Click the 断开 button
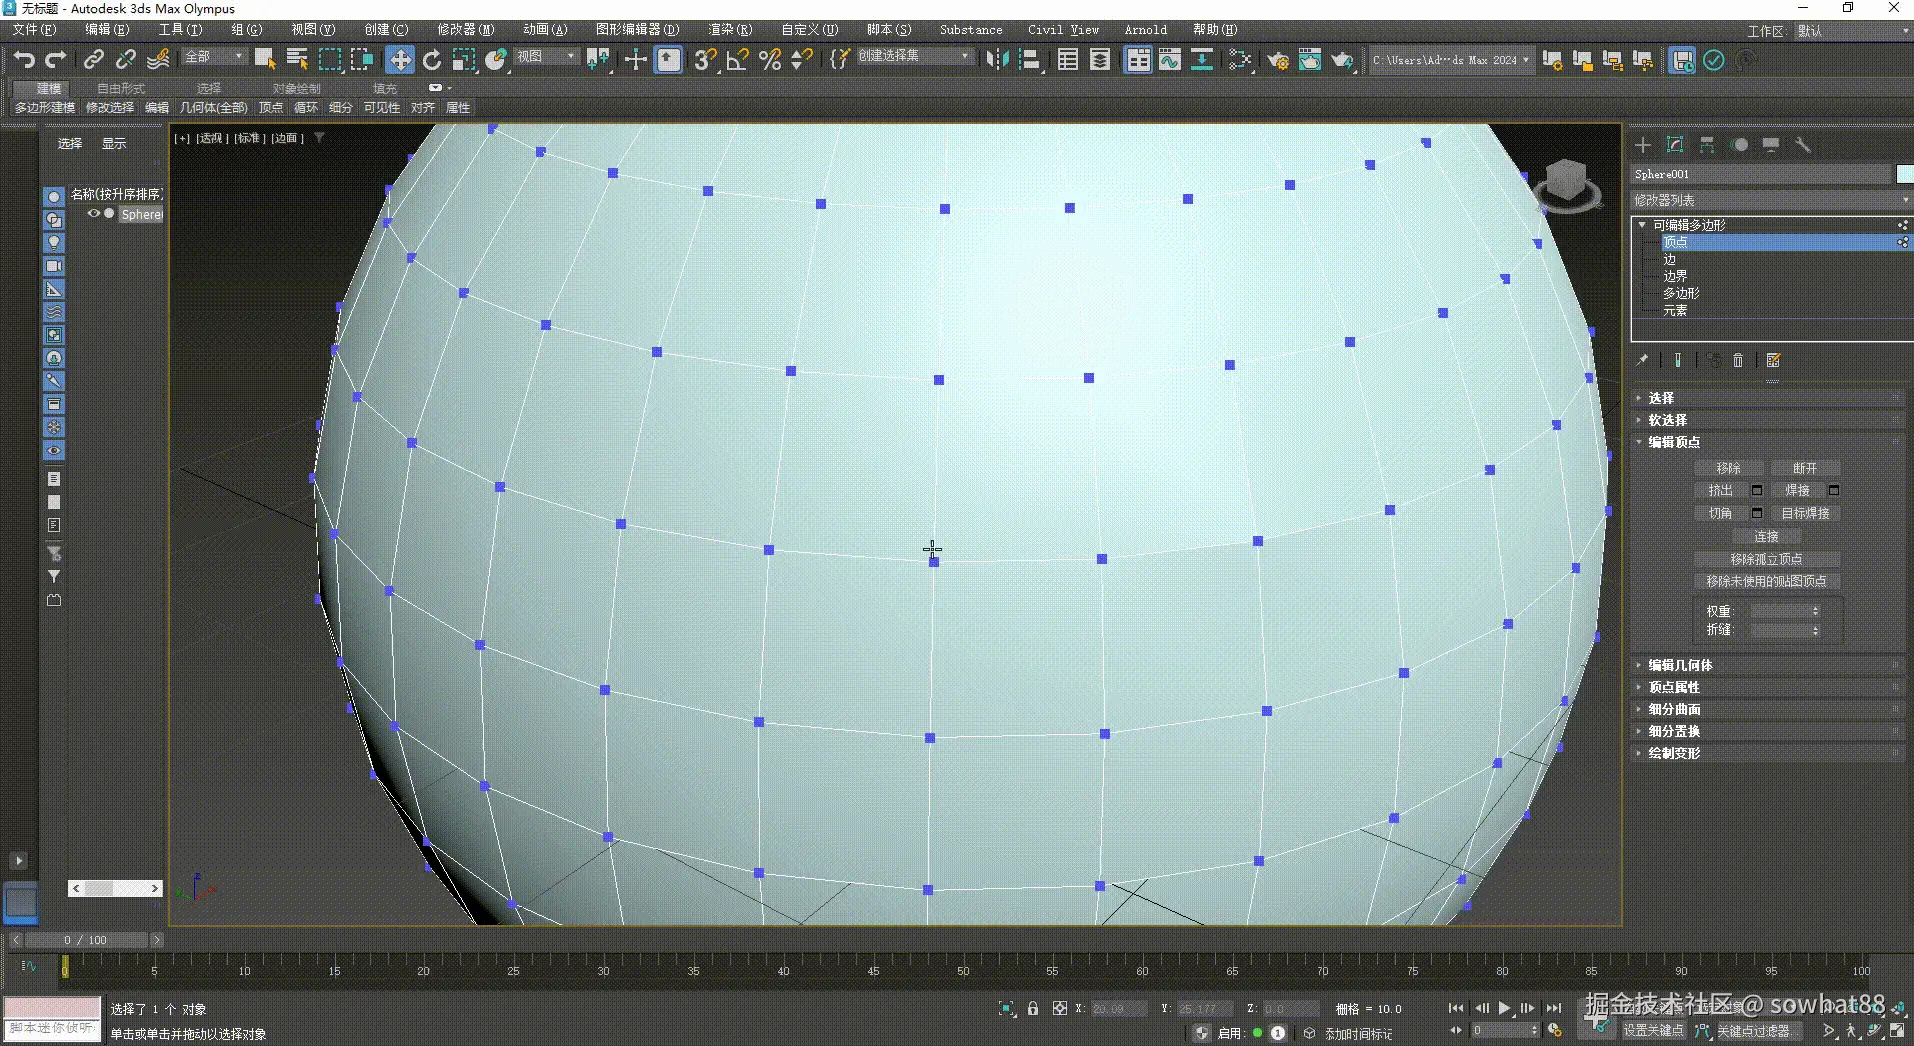Viewport: 1914px width, 1046px height. 1806,467
